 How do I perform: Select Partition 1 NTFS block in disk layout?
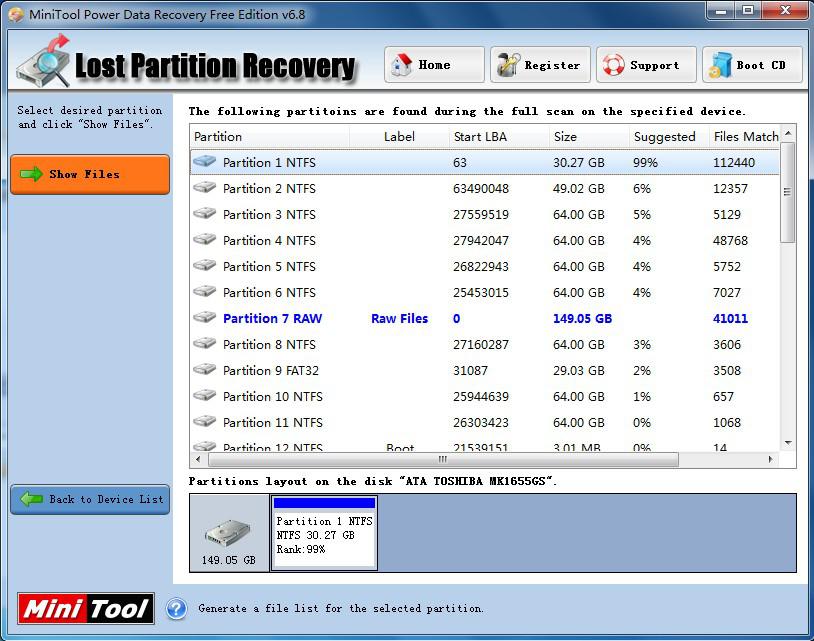[x=324, y=533]
